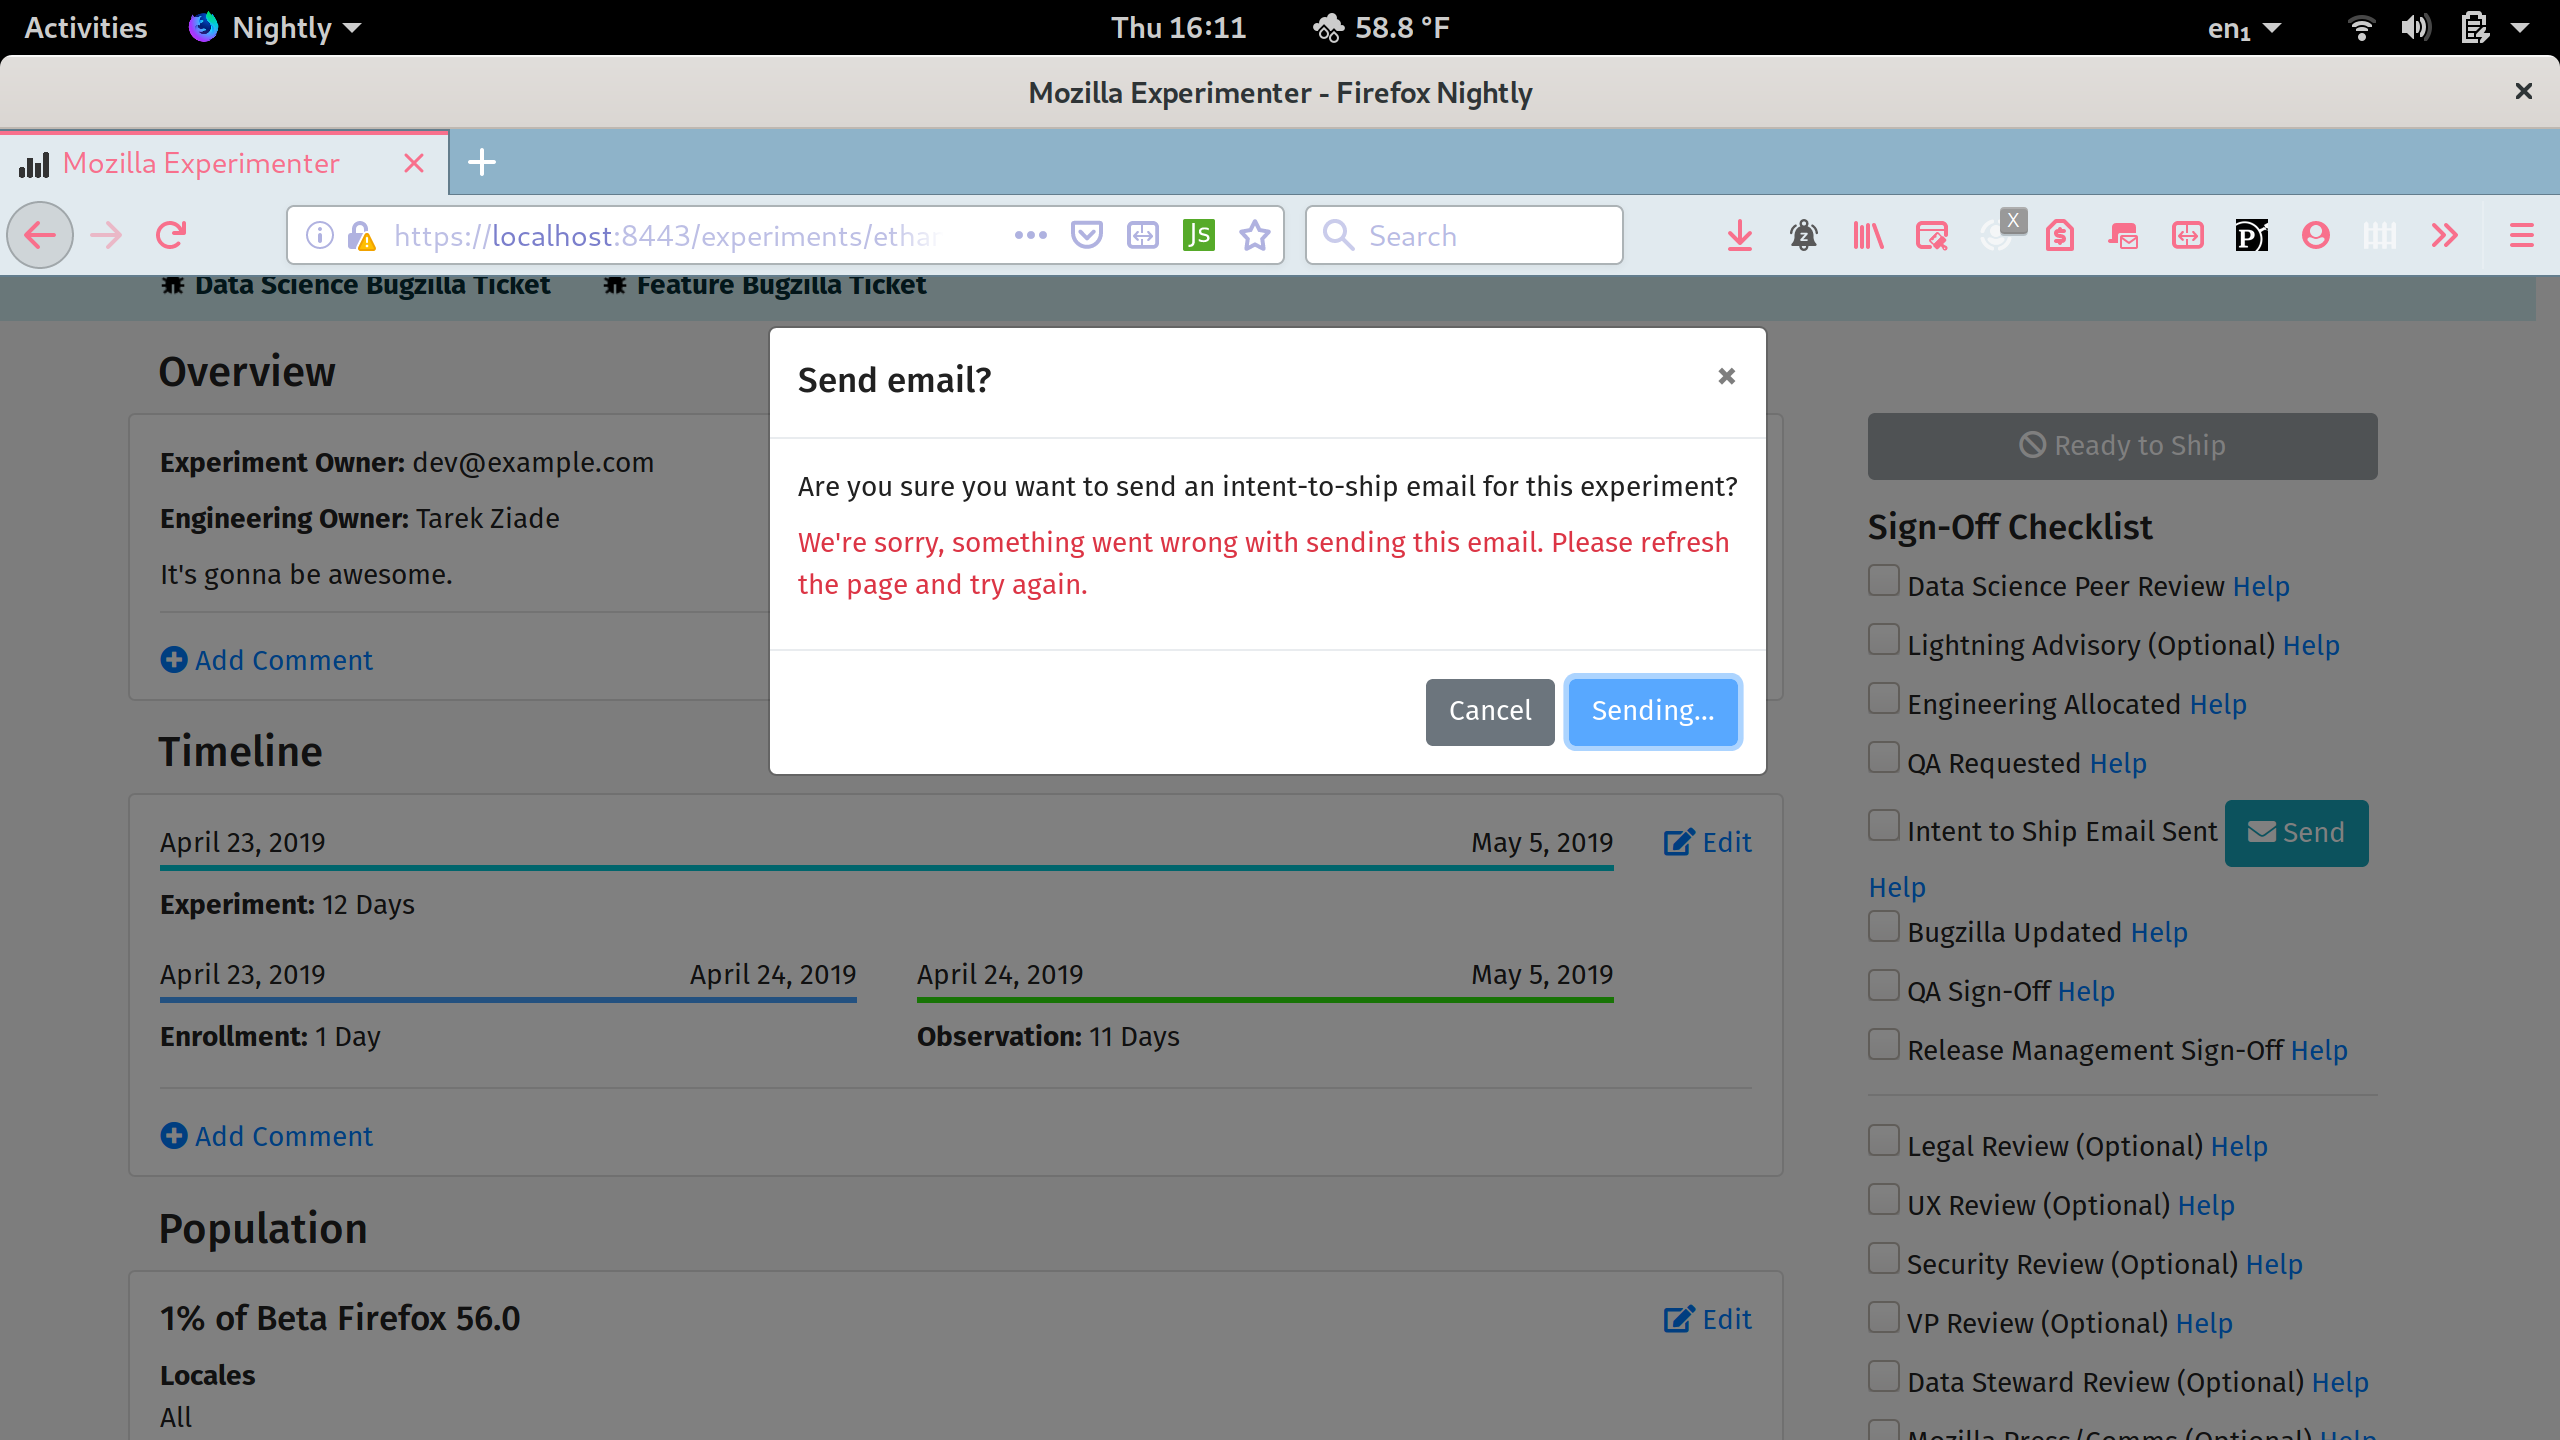
Task: Check the Engineering Allocated checkbox
Action: (1884, 699)
